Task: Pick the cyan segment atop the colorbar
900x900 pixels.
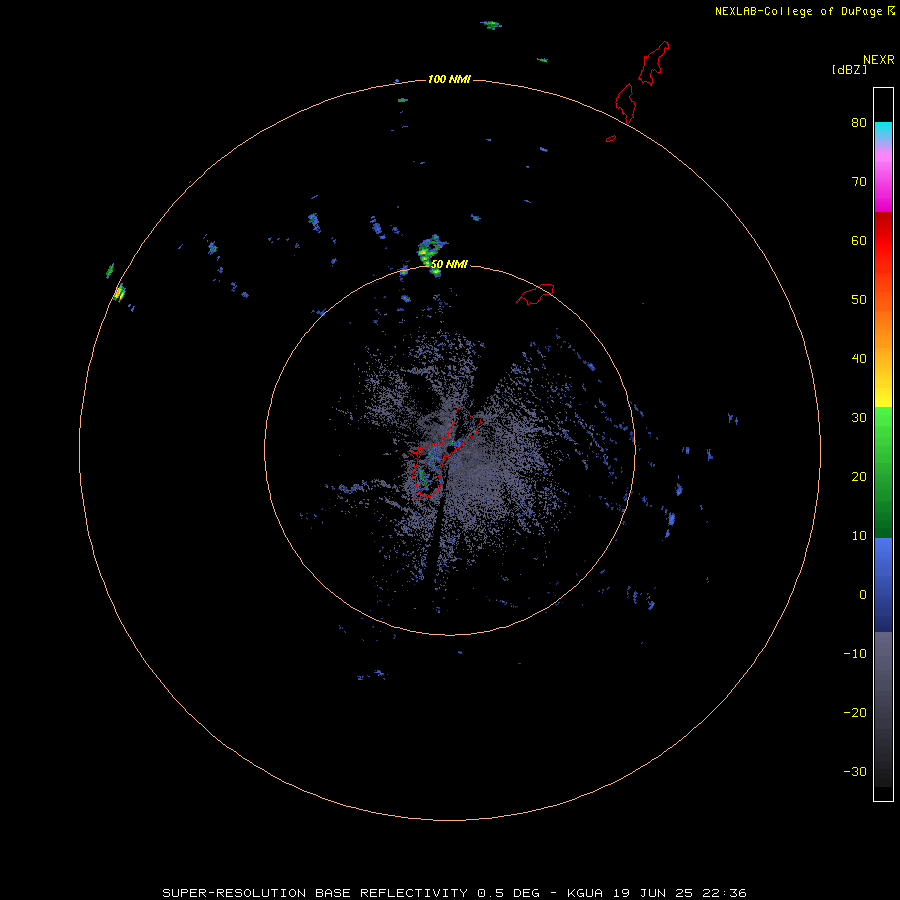Action: pos(883,130)
